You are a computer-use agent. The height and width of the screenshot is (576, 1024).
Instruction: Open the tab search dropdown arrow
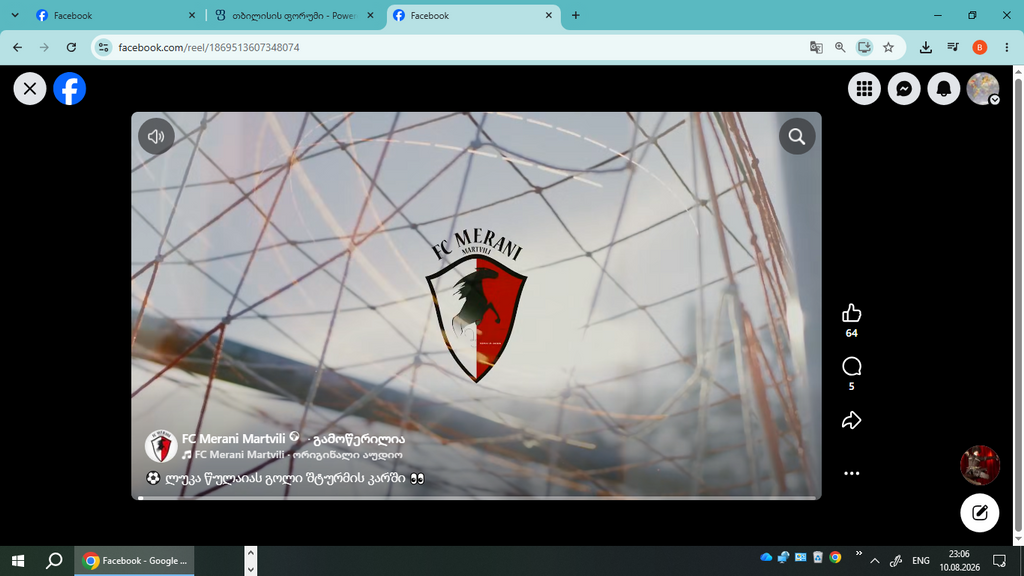point(15,15)
